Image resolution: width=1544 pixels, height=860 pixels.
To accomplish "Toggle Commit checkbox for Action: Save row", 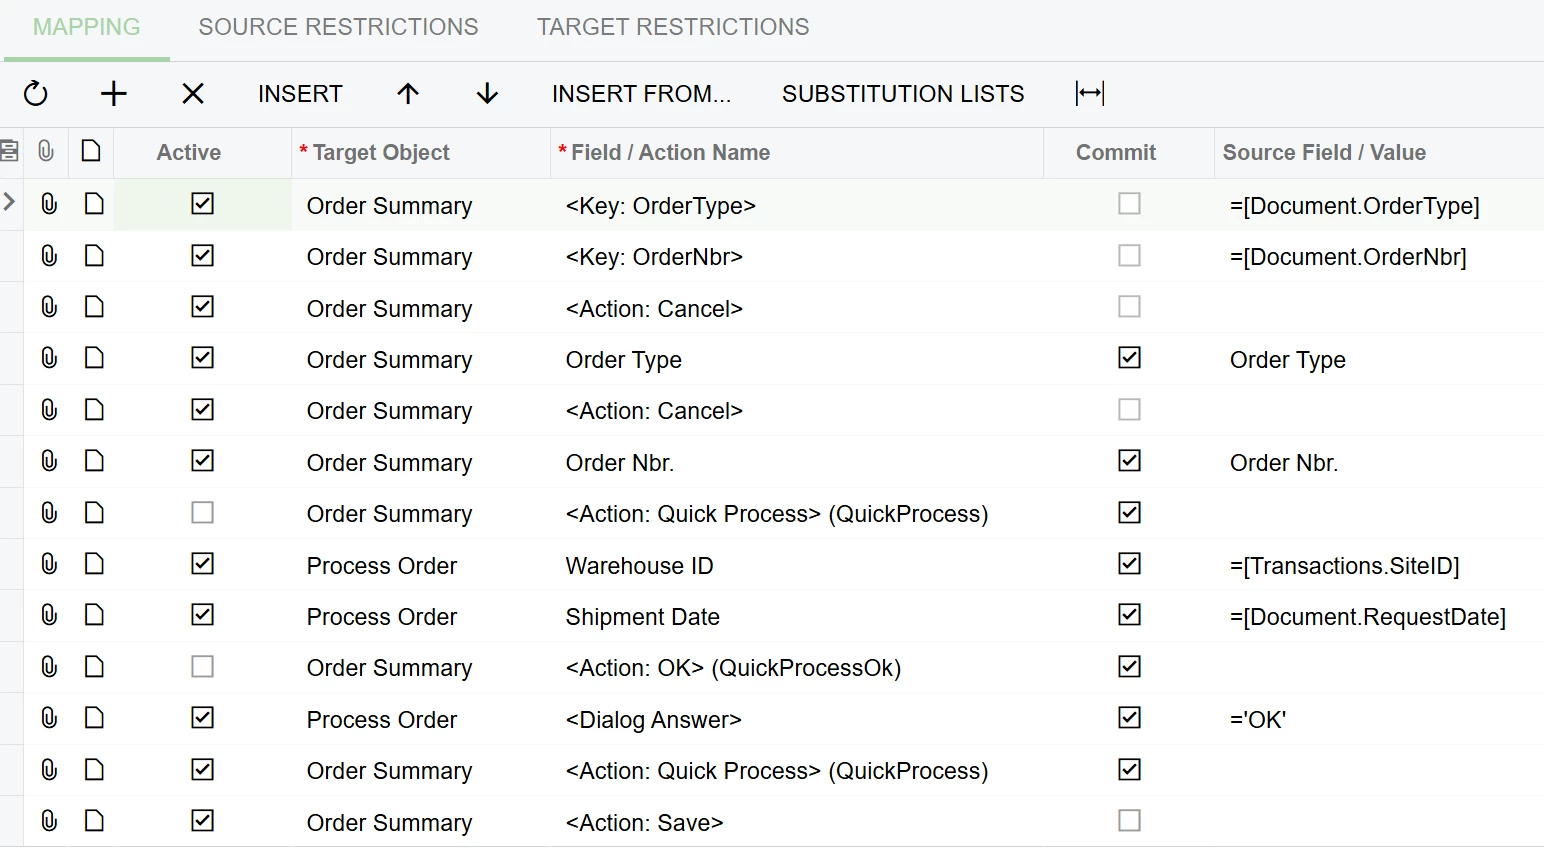I will click(1129, 821).
